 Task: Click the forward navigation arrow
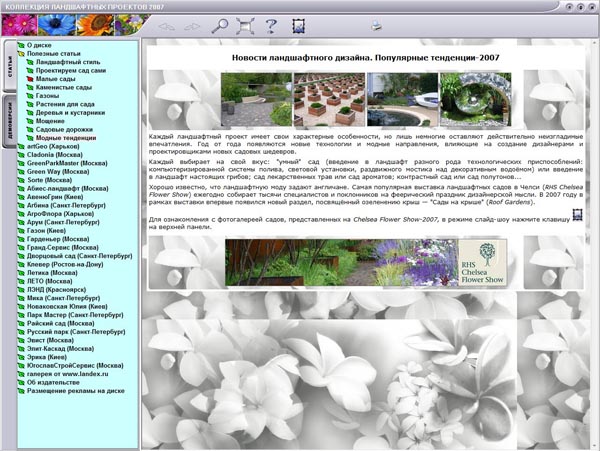(192, 25)
